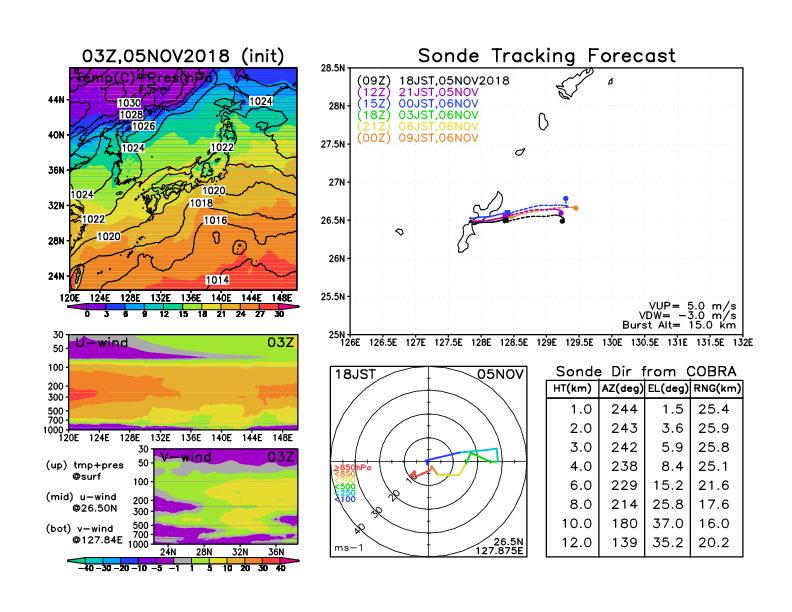Click elevation value 3.6 in the 2.0 km row
792x612 pixels.
click(x=672, y=428)
